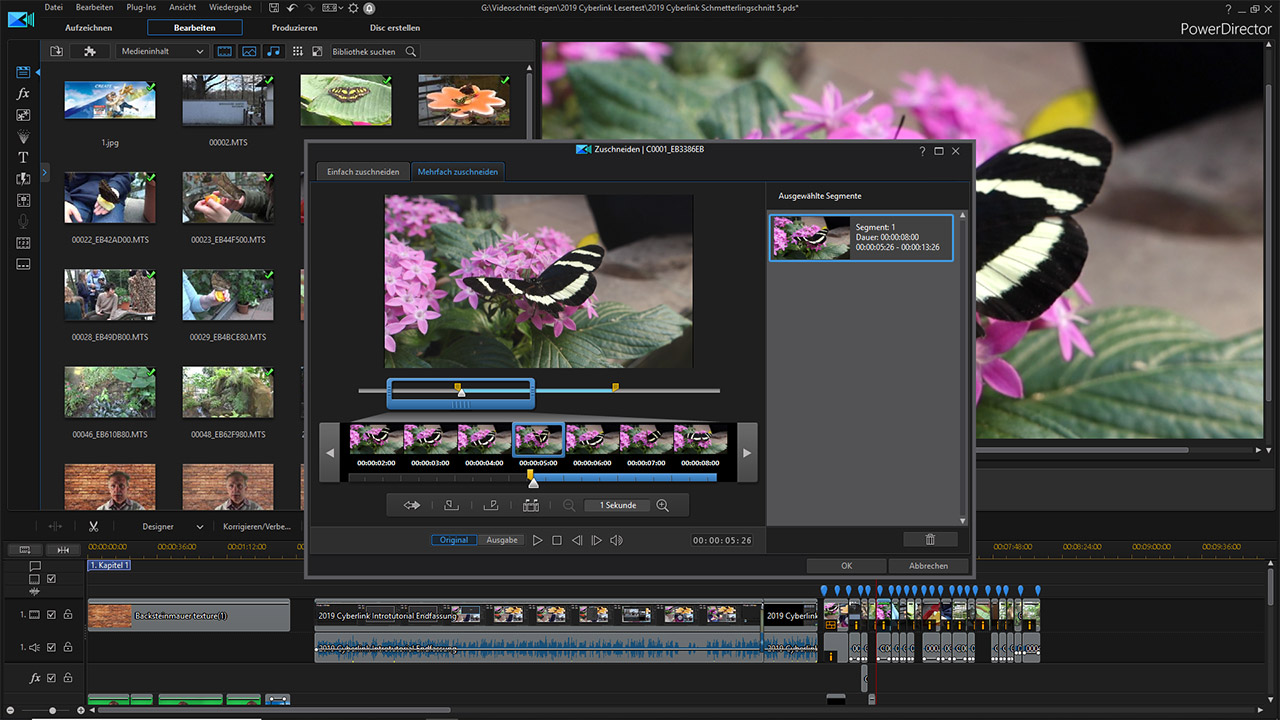Screen dimensions: 1280x720
Task: Expand the collapsed side panel arrow
Action: 45,173
